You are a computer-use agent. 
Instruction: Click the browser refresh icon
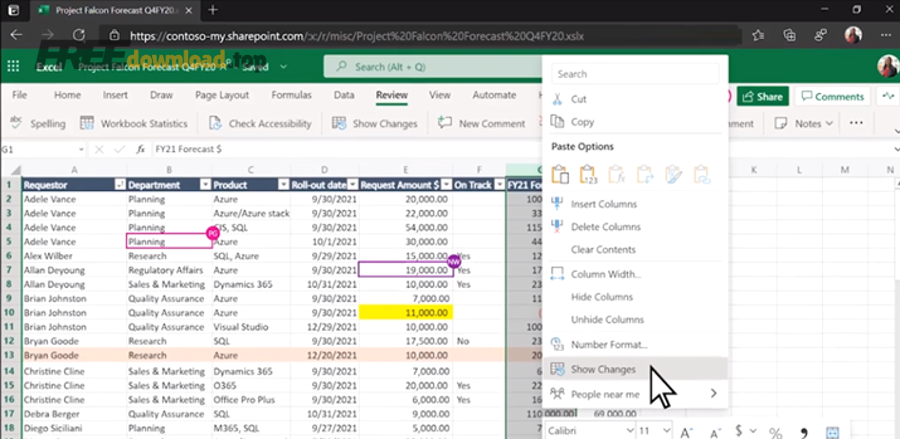point(79,36)
